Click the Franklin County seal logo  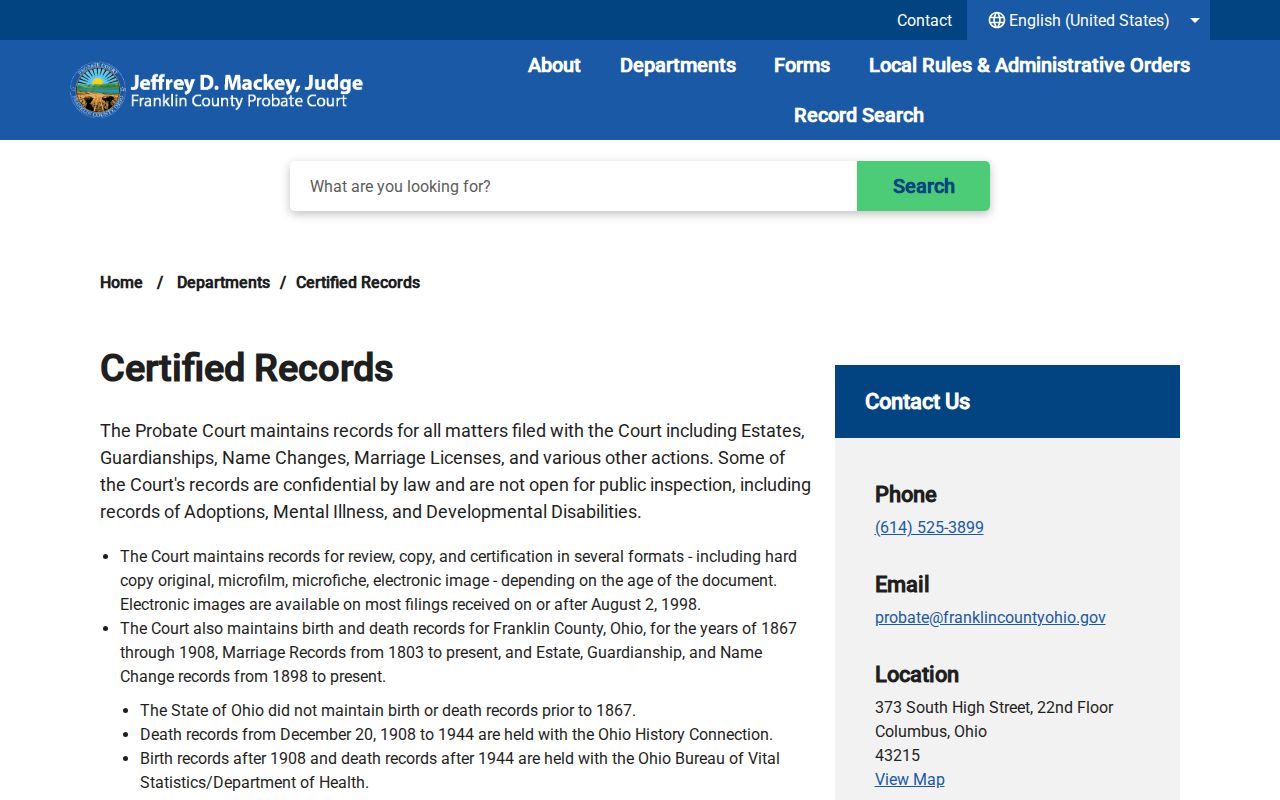[97, 90]
